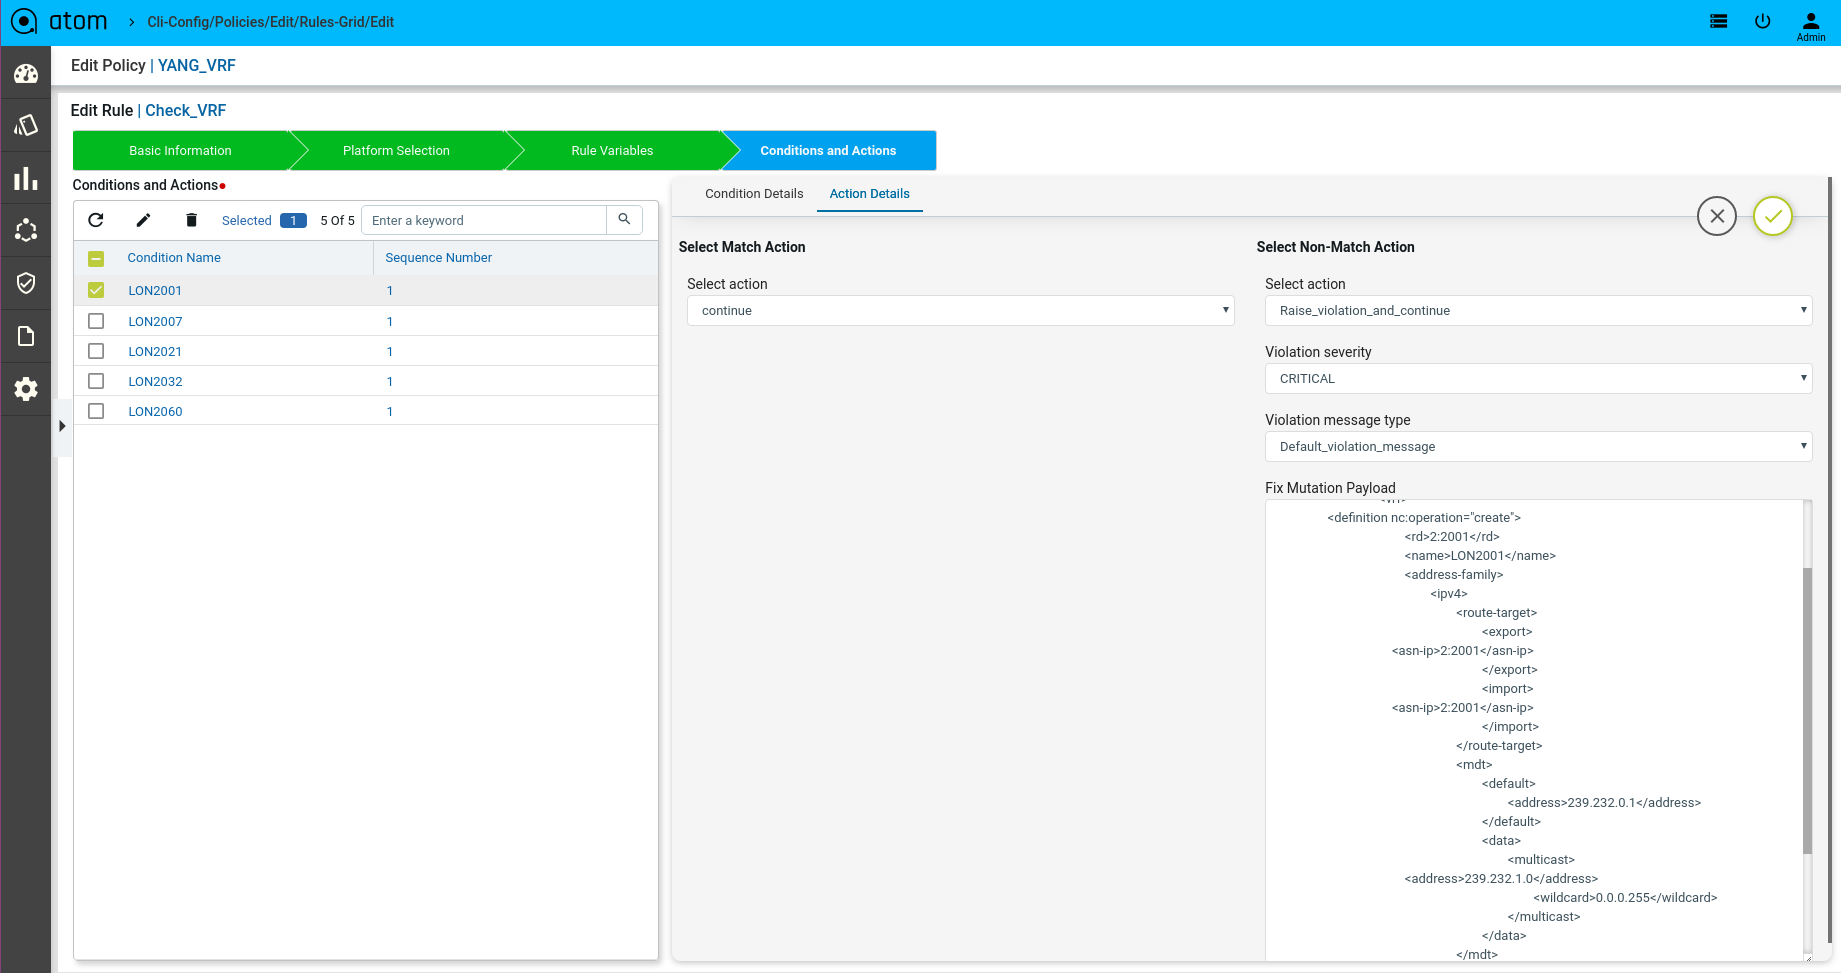Expand the collapsed side panel arrow
Viewport: 1841px width, 973px height.
(62, 426)
